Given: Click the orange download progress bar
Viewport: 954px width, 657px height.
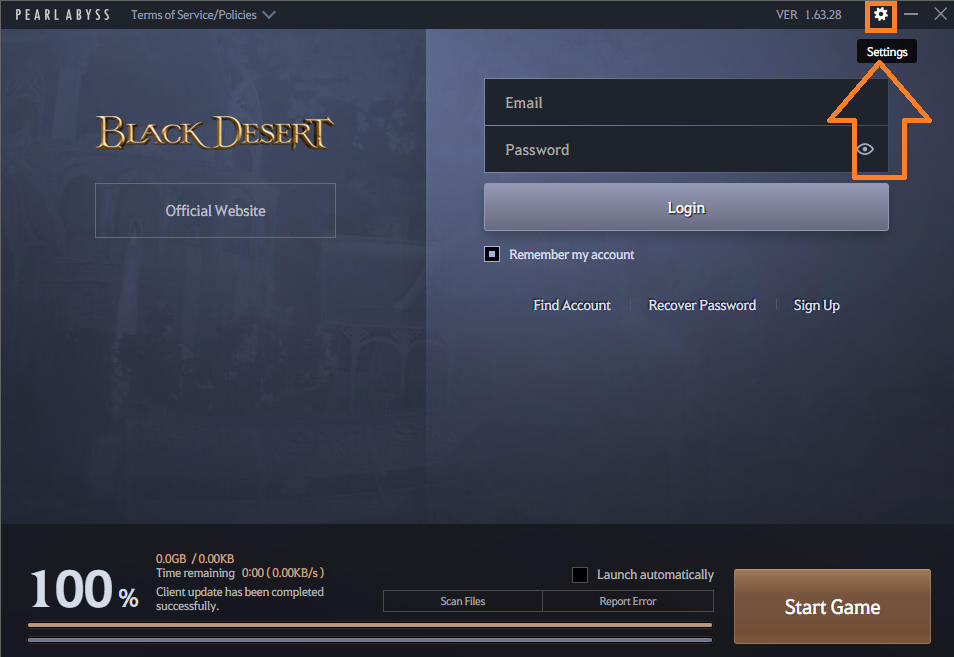Looking at the screenshot, I should (370, 625).
